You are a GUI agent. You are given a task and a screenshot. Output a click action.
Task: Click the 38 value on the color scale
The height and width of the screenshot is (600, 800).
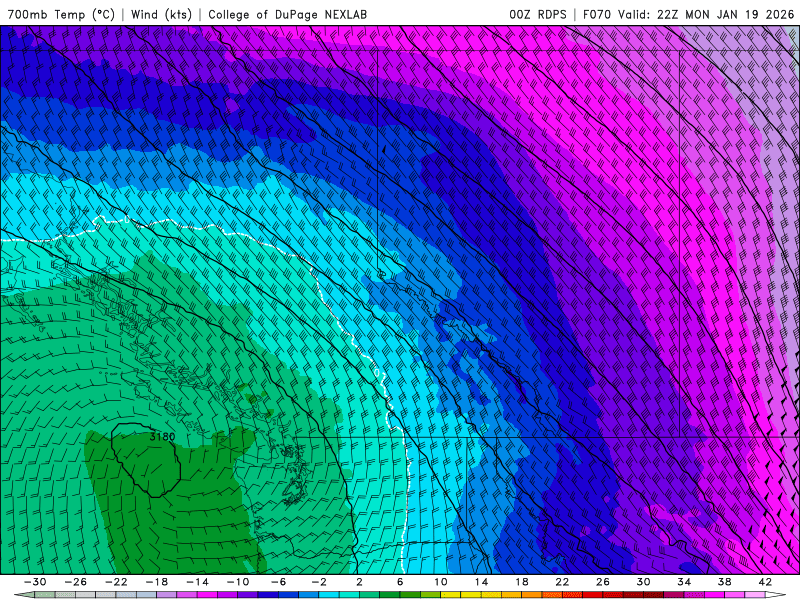point(724,582)
